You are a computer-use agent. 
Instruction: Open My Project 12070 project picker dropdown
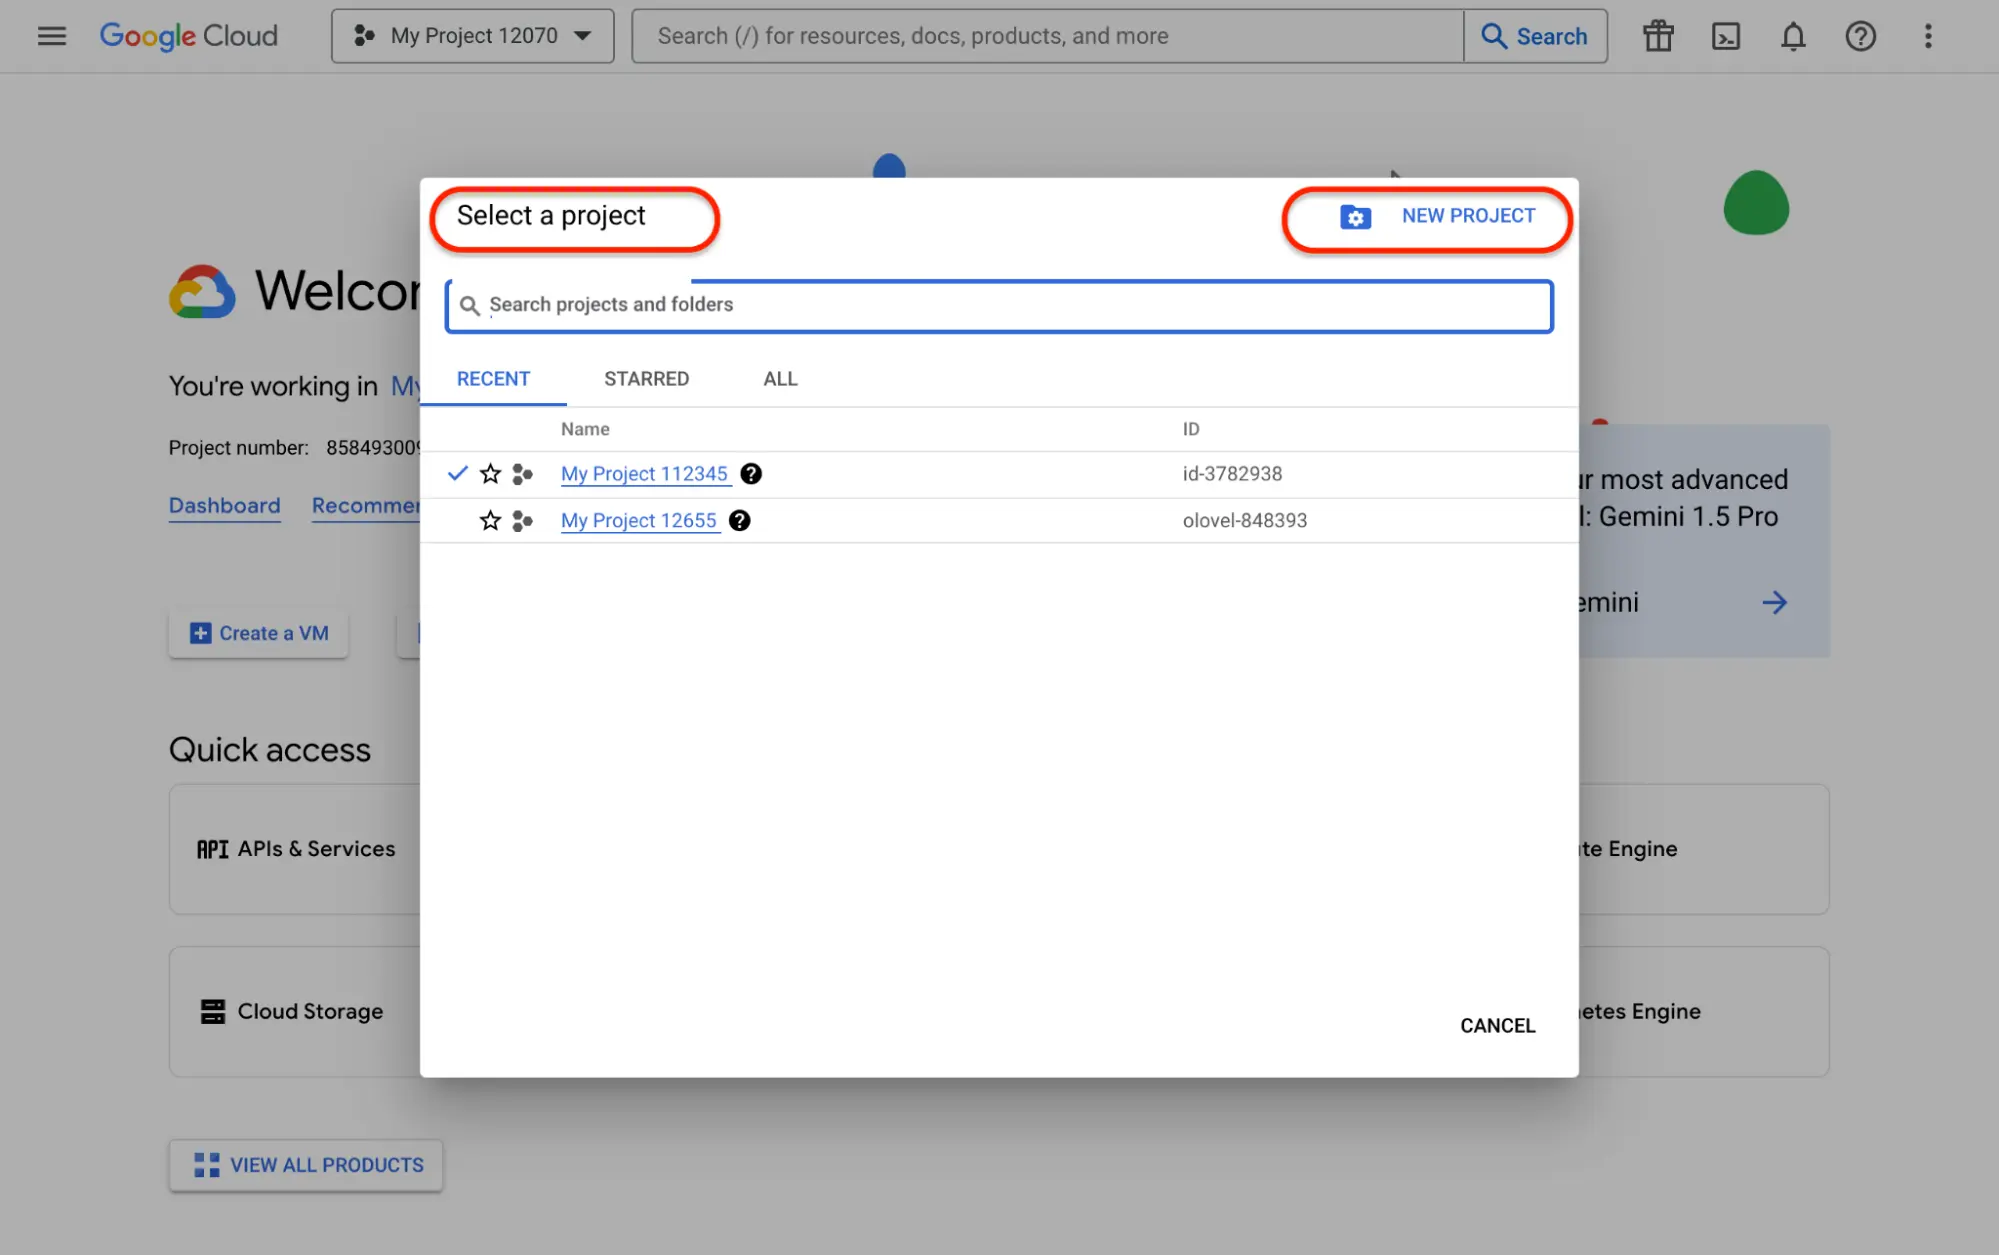coord(473,36)
